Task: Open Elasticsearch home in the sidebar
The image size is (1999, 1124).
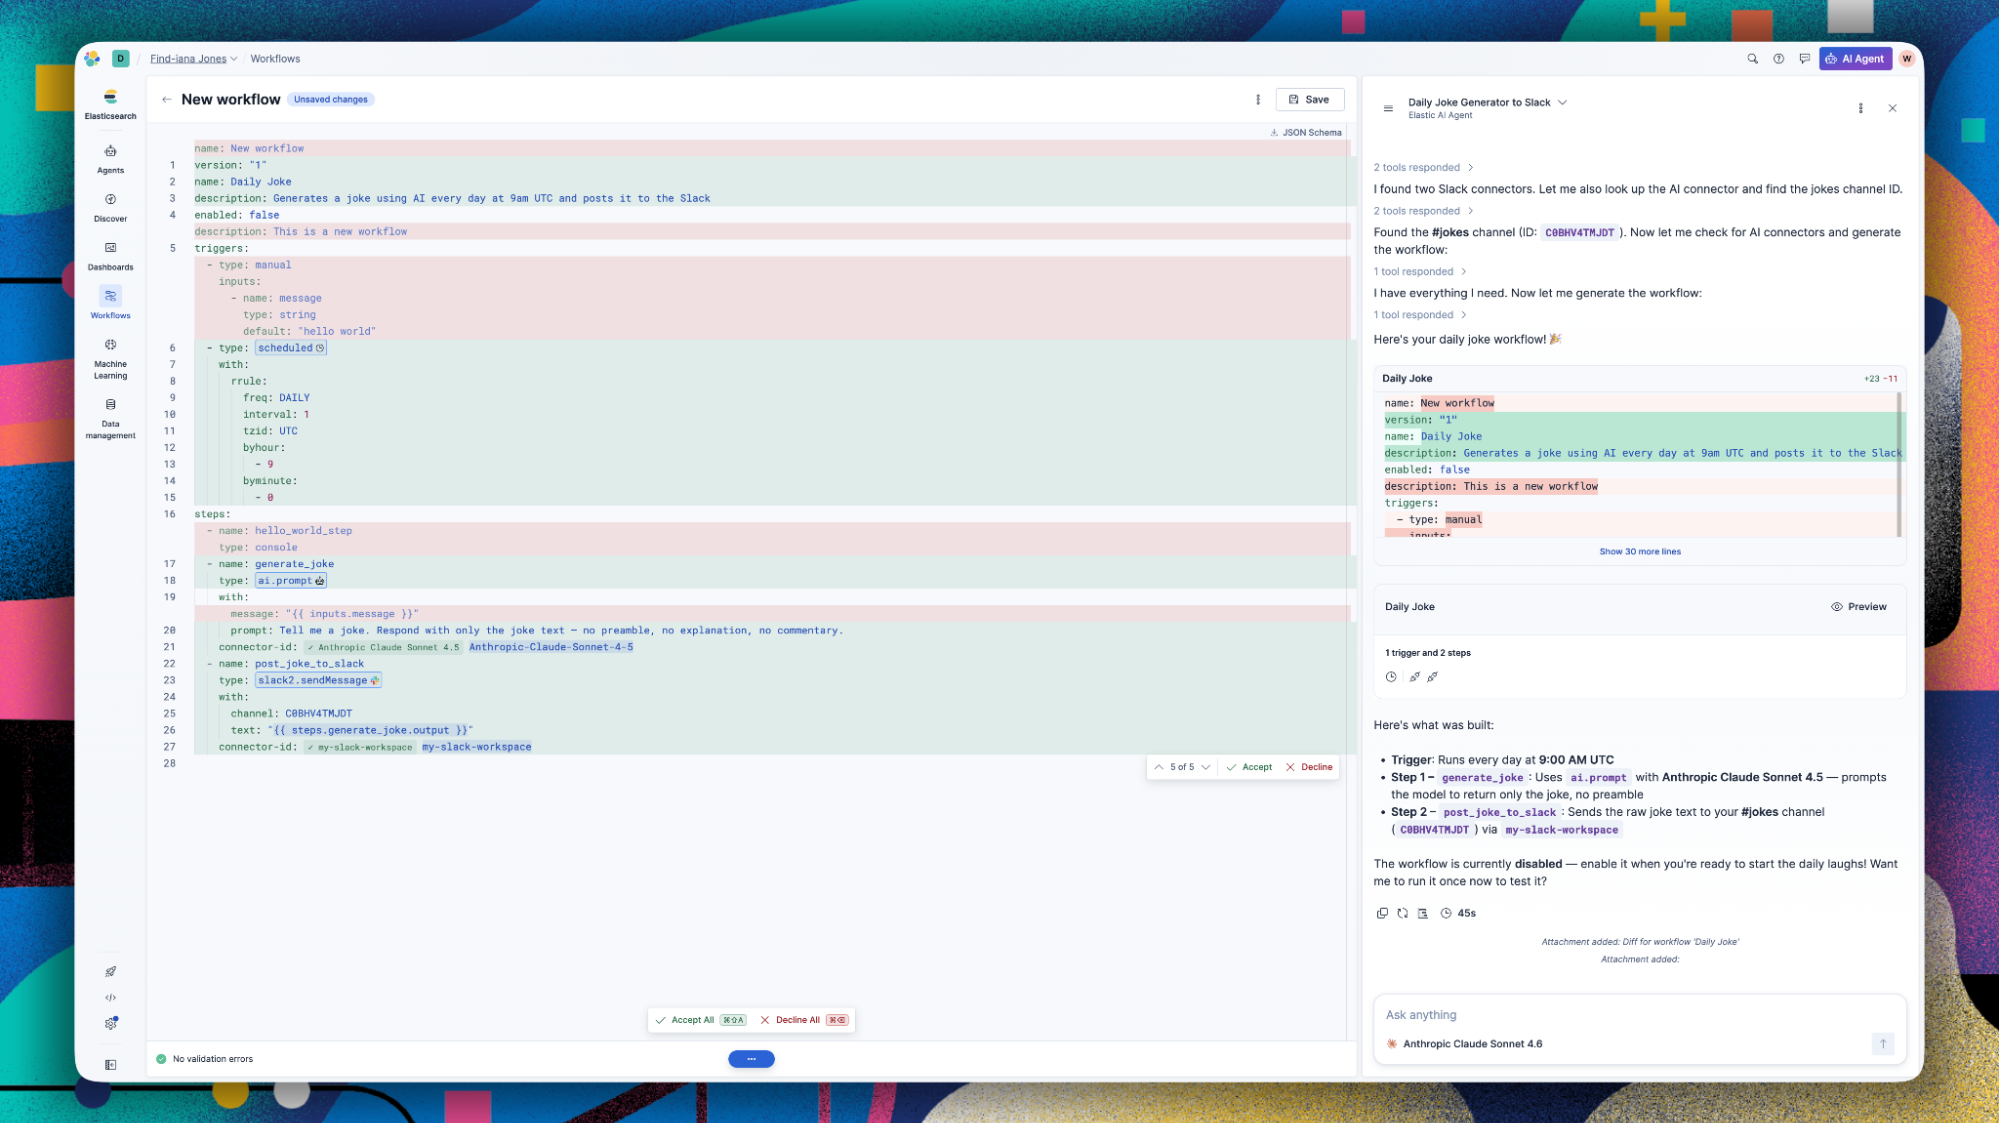Action: [110, 103]
